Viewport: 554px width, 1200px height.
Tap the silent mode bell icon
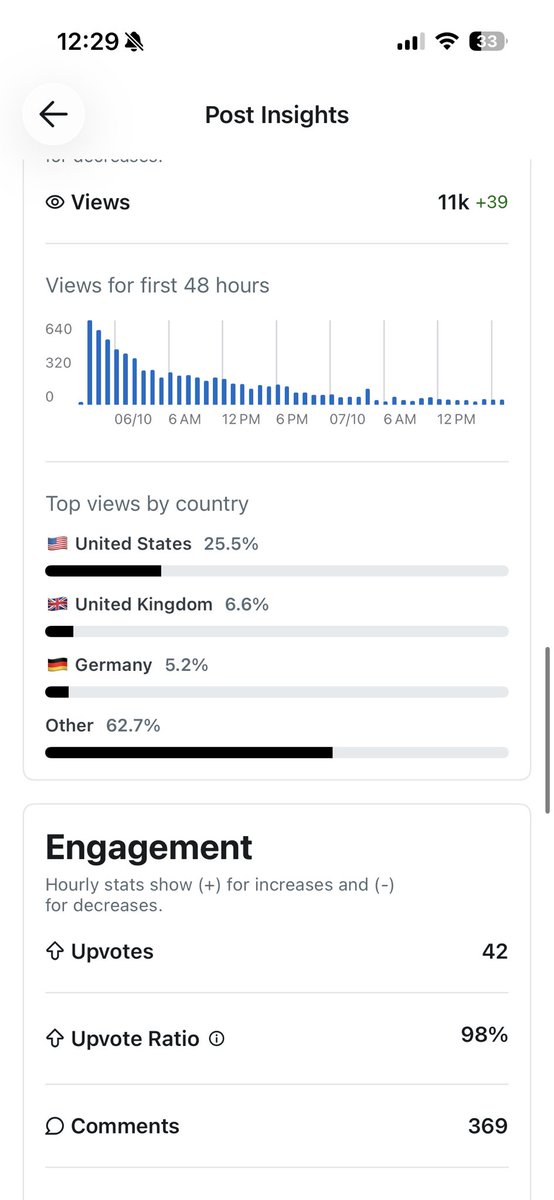click(134, 42)
